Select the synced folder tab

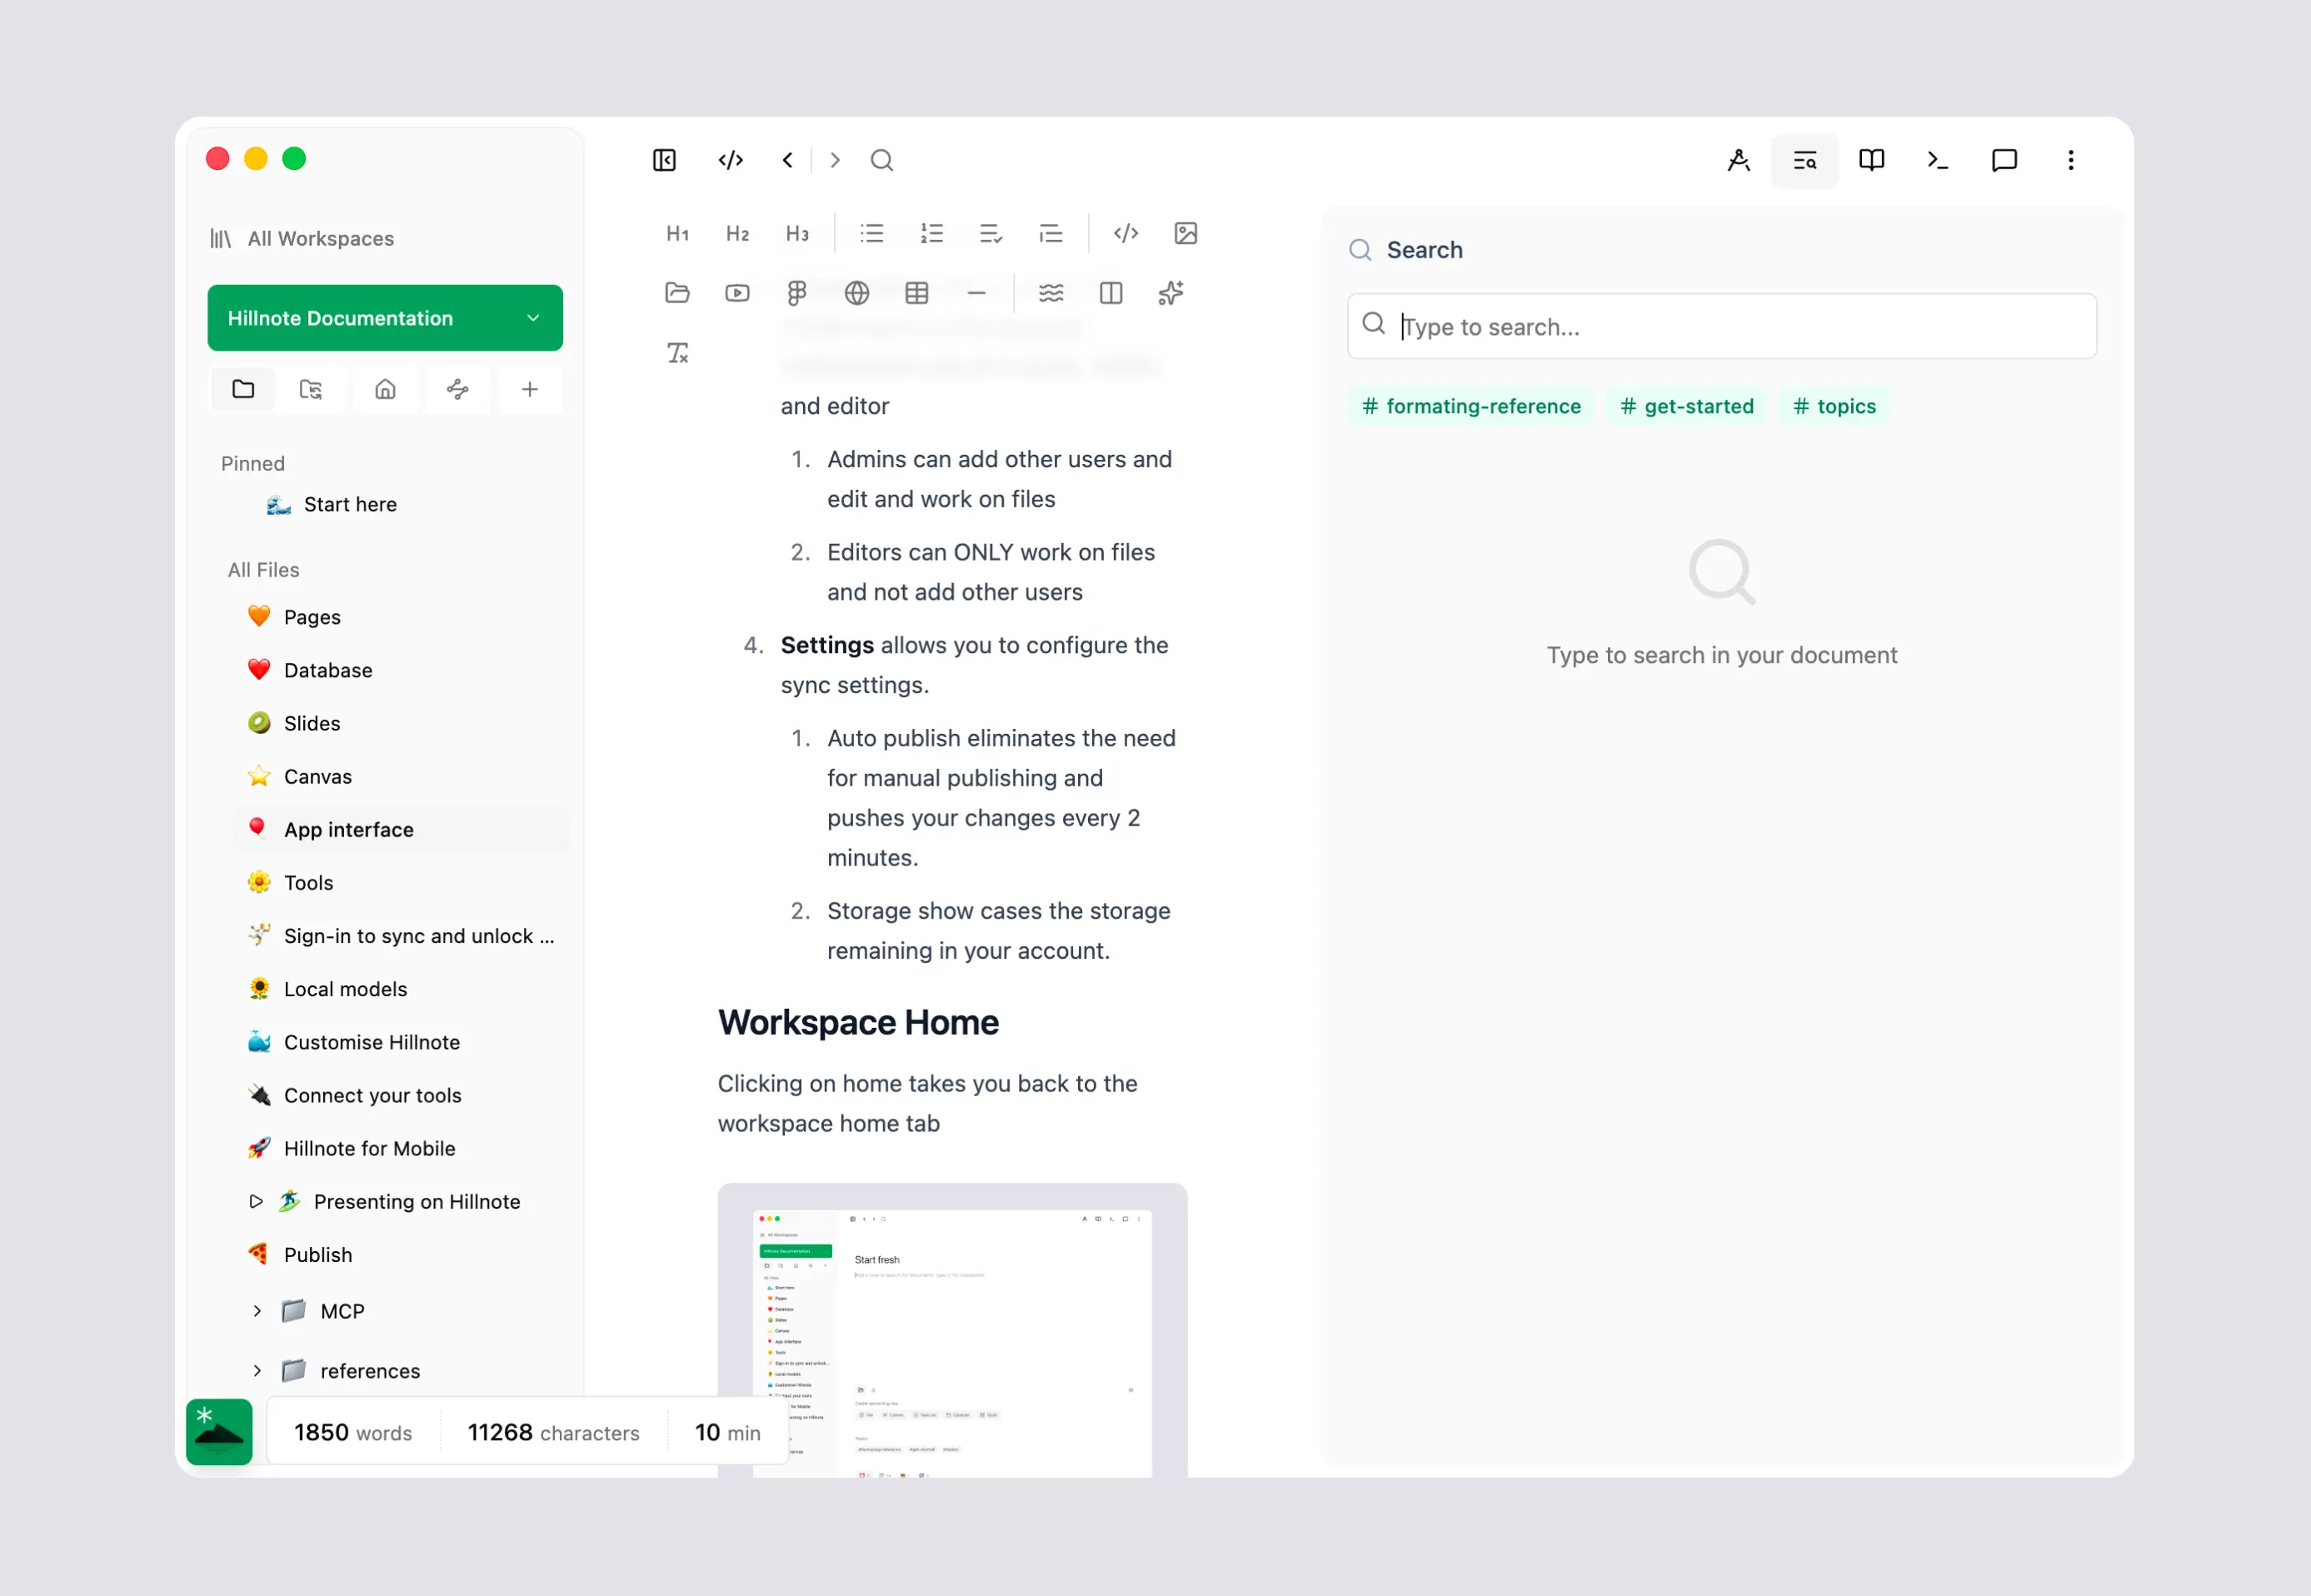[311, 389]
